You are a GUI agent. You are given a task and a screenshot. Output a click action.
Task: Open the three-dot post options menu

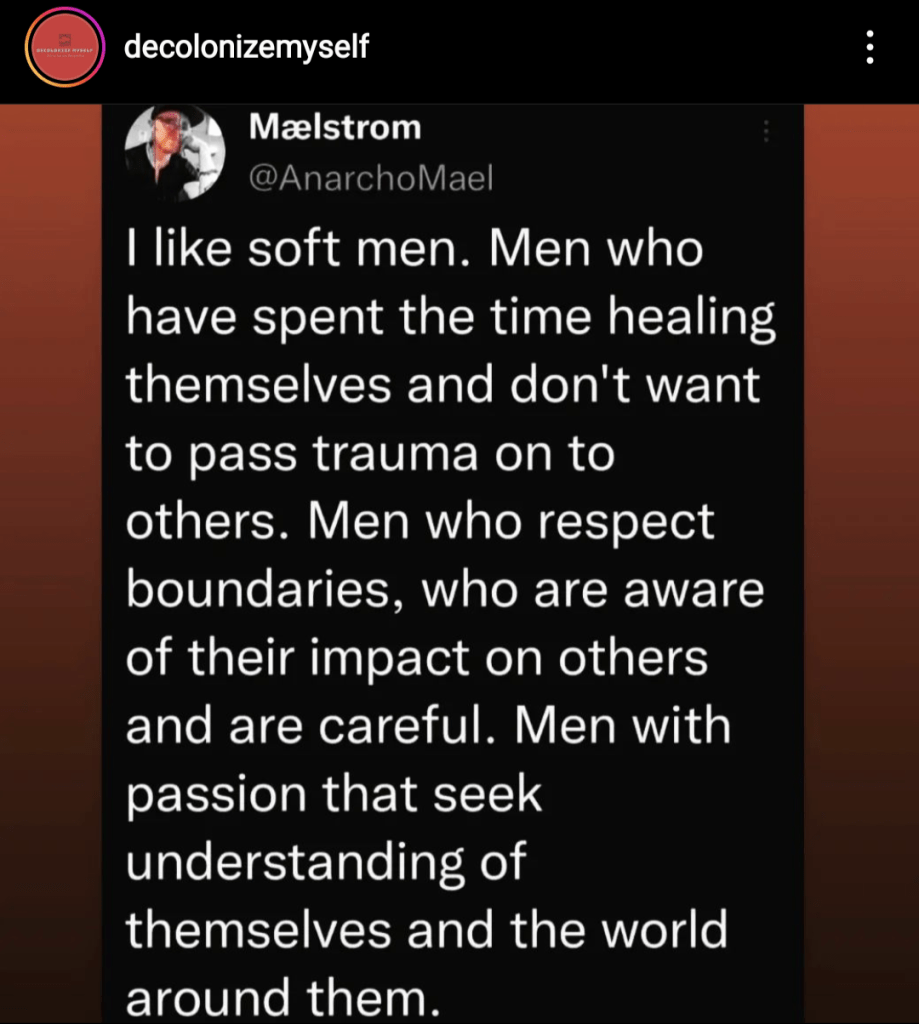[x=869, y=47]
